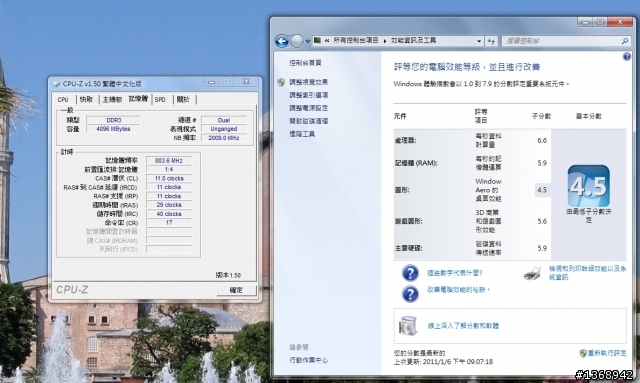Screen dimensions: 640x383
Task: Switch to the CPU tab in CPU-Z
Action: [x=63, y=100]
